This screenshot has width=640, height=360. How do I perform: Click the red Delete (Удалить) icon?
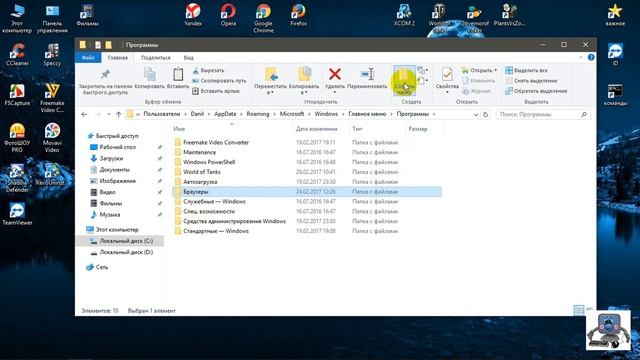pos(335,74)
